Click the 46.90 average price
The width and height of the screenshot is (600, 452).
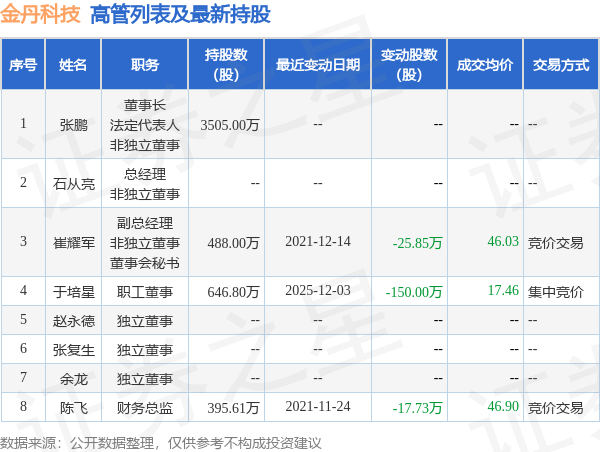pyautogui.click(x=503, y=406)
